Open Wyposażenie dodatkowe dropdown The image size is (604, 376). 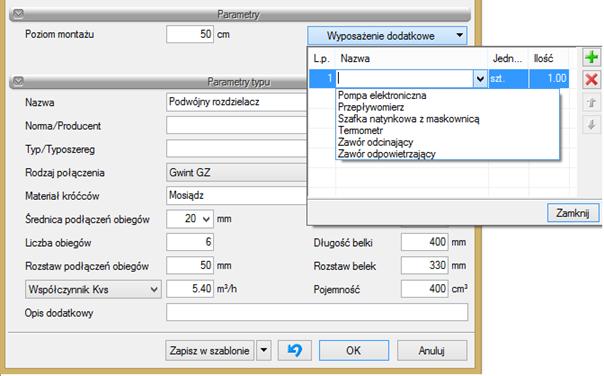click(x=387, y=35)
